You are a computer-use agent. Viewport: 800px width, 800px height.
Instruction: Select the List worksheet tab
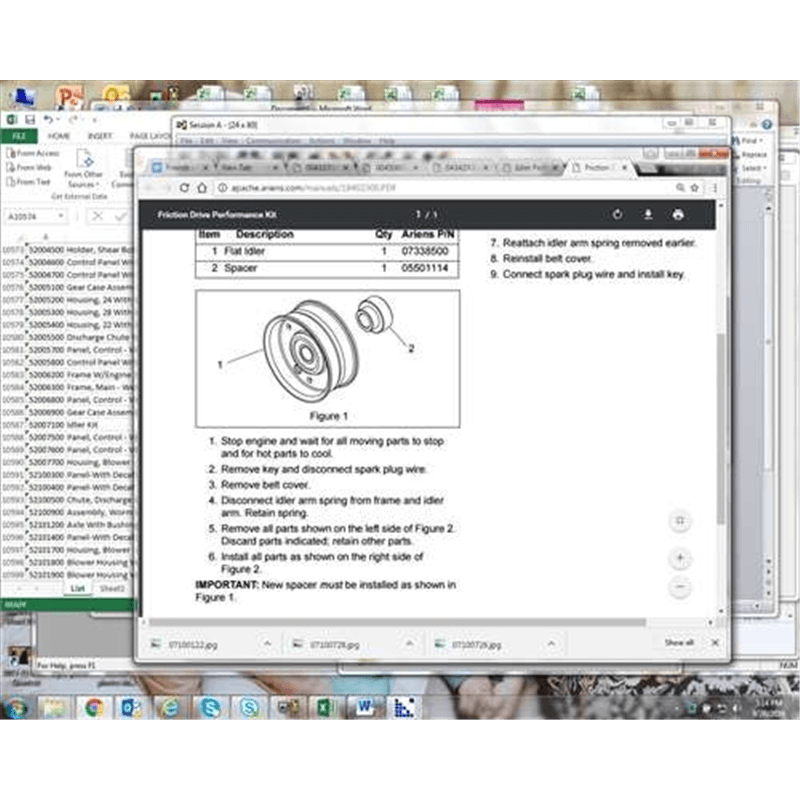77,589
